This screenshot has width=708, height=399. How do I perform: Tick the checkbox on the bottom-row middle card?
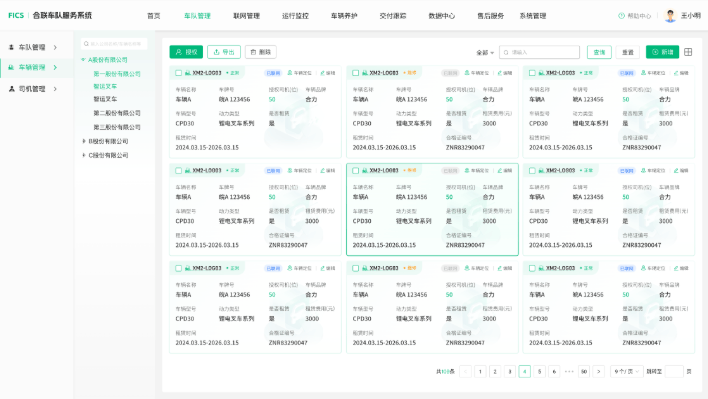(x=355, y=268)
